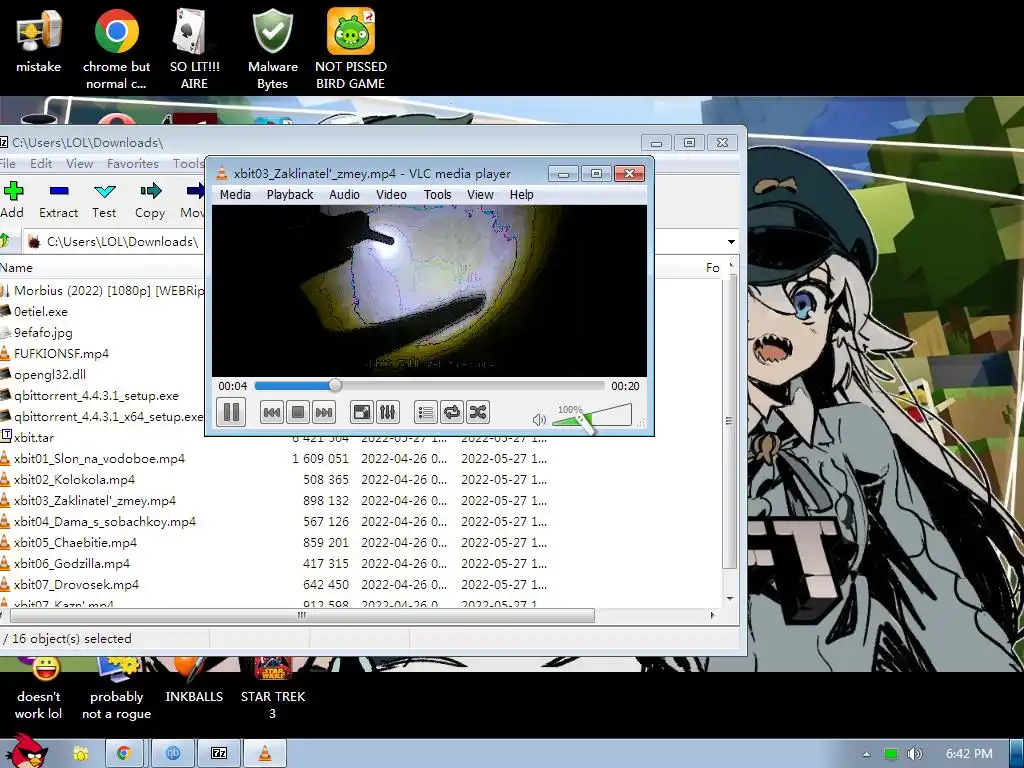Select opengl32.dll file
Image resolution: width=1024 pixels, height=768 pixels.
[x=50, y=374]
